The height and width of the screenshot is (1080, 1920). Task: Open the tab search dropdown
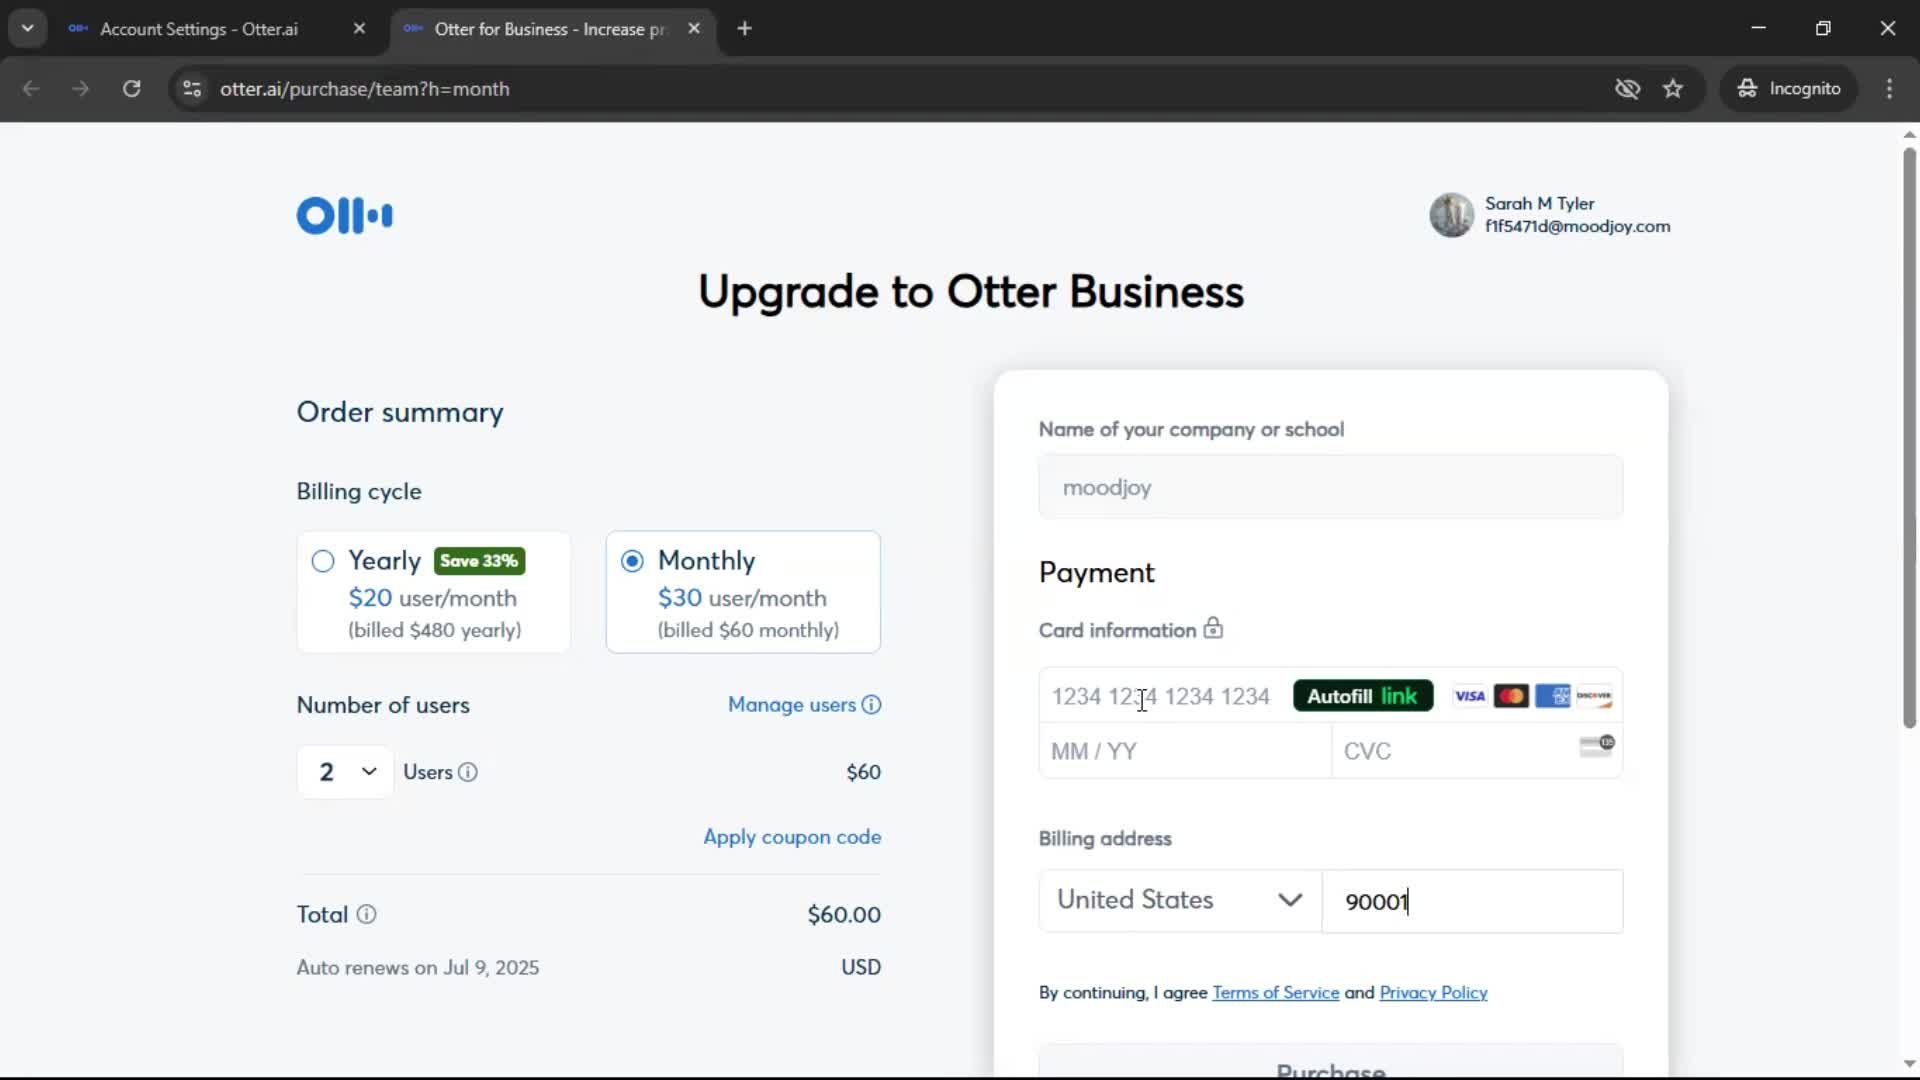pyautogui.click(x=28, y=29)
